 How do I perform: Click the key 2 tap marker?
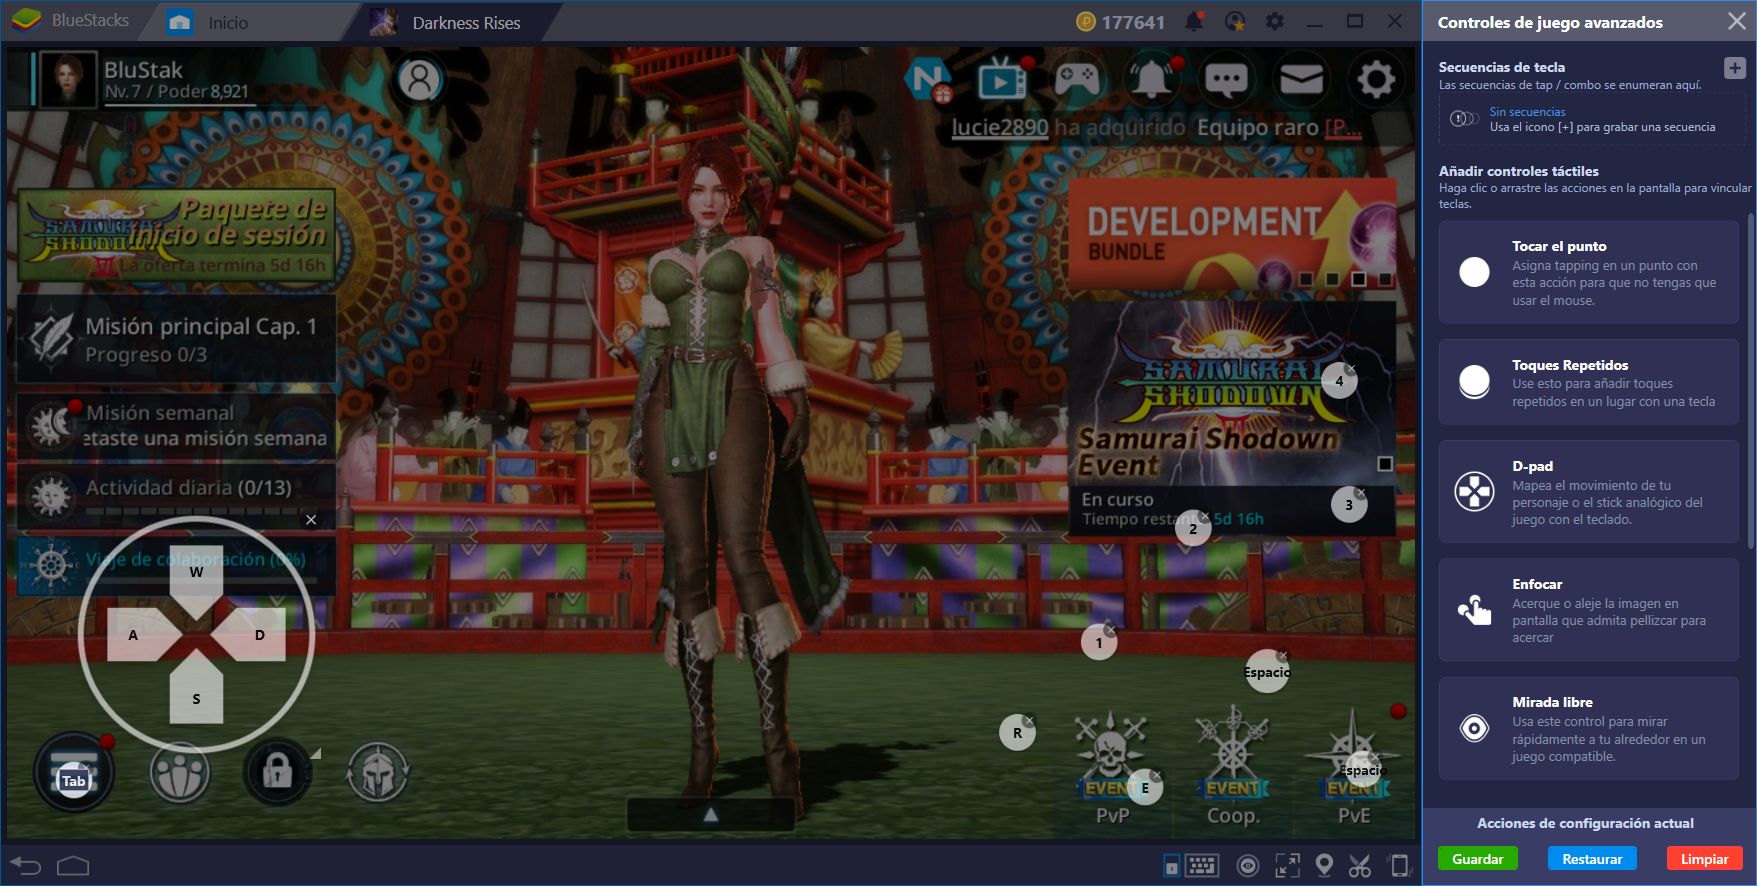point(1192,528)
